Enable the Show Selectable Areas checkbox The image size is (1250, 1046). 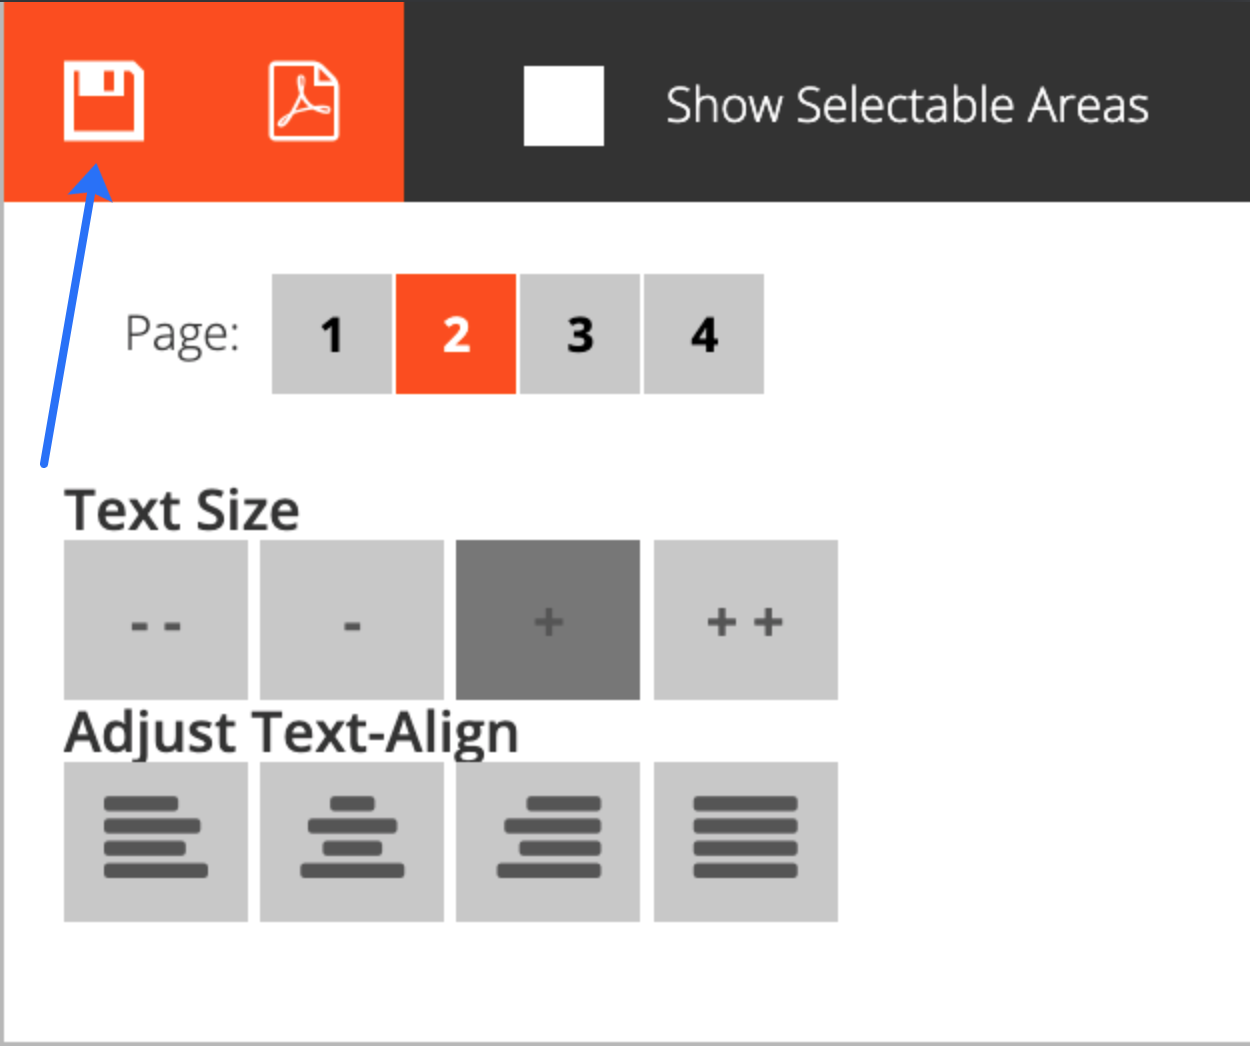(564, 106)
